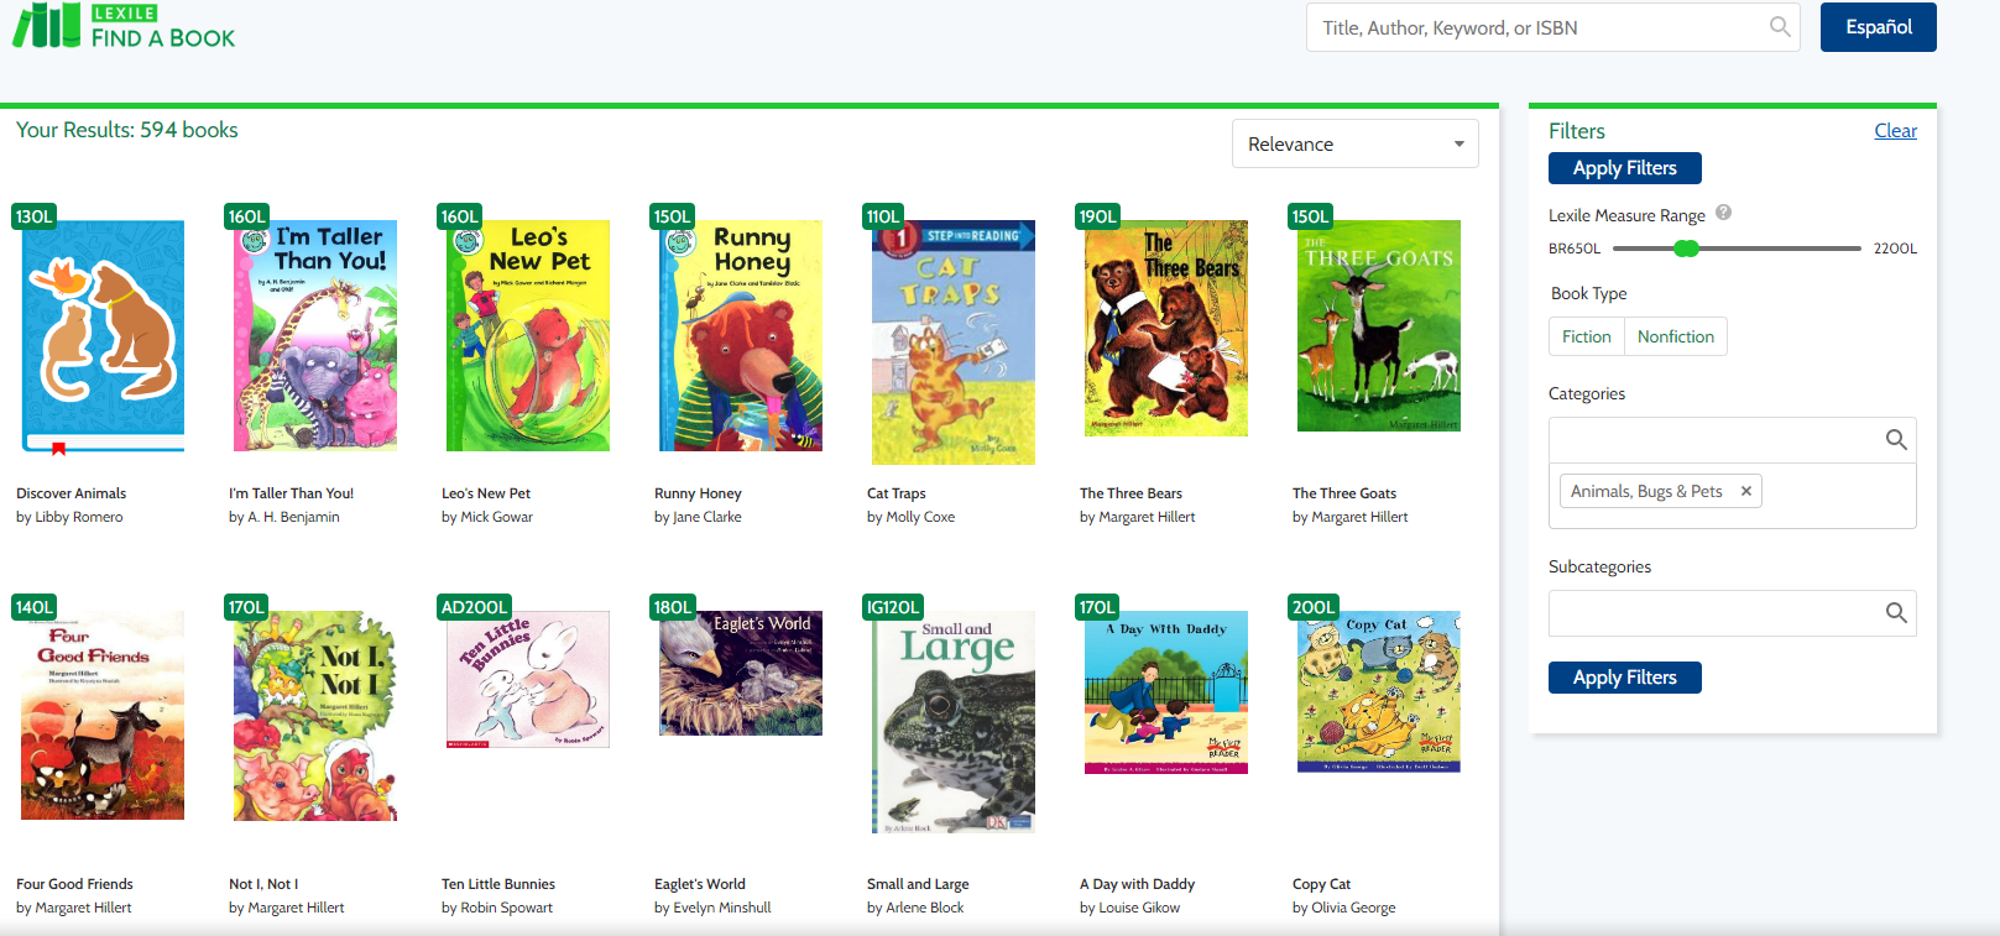Open the A Day with Daddy cover

click(x=1166, y=692)
